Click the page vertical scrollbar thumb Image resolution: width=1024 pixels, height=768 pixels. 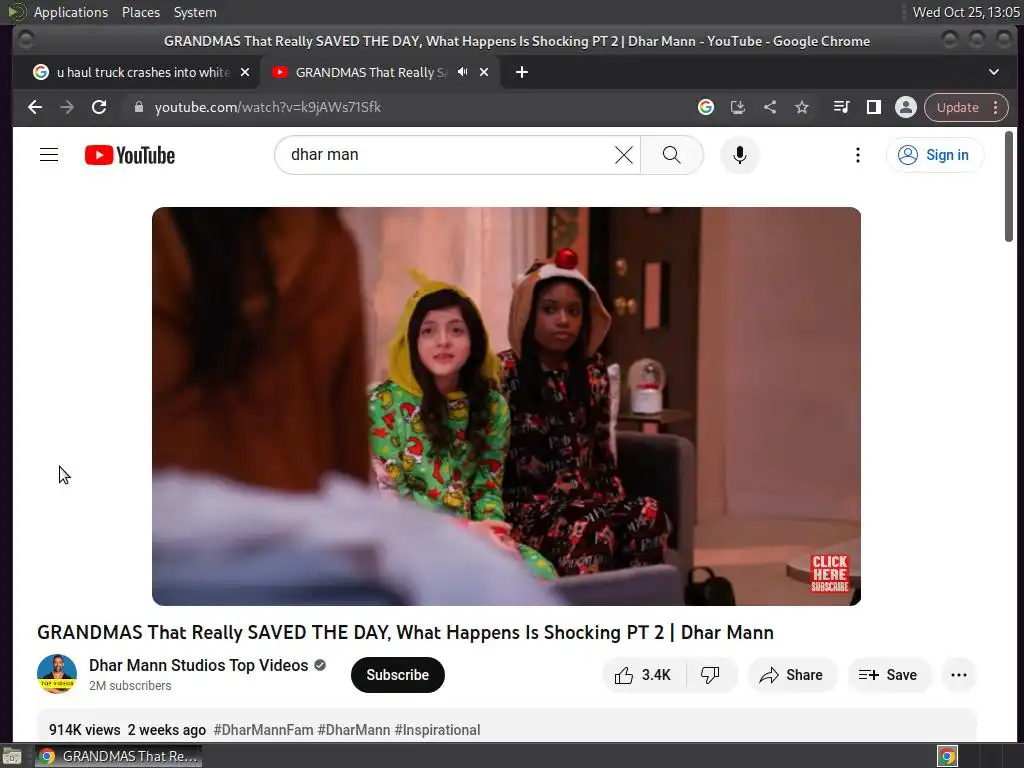pos(1009,187)
